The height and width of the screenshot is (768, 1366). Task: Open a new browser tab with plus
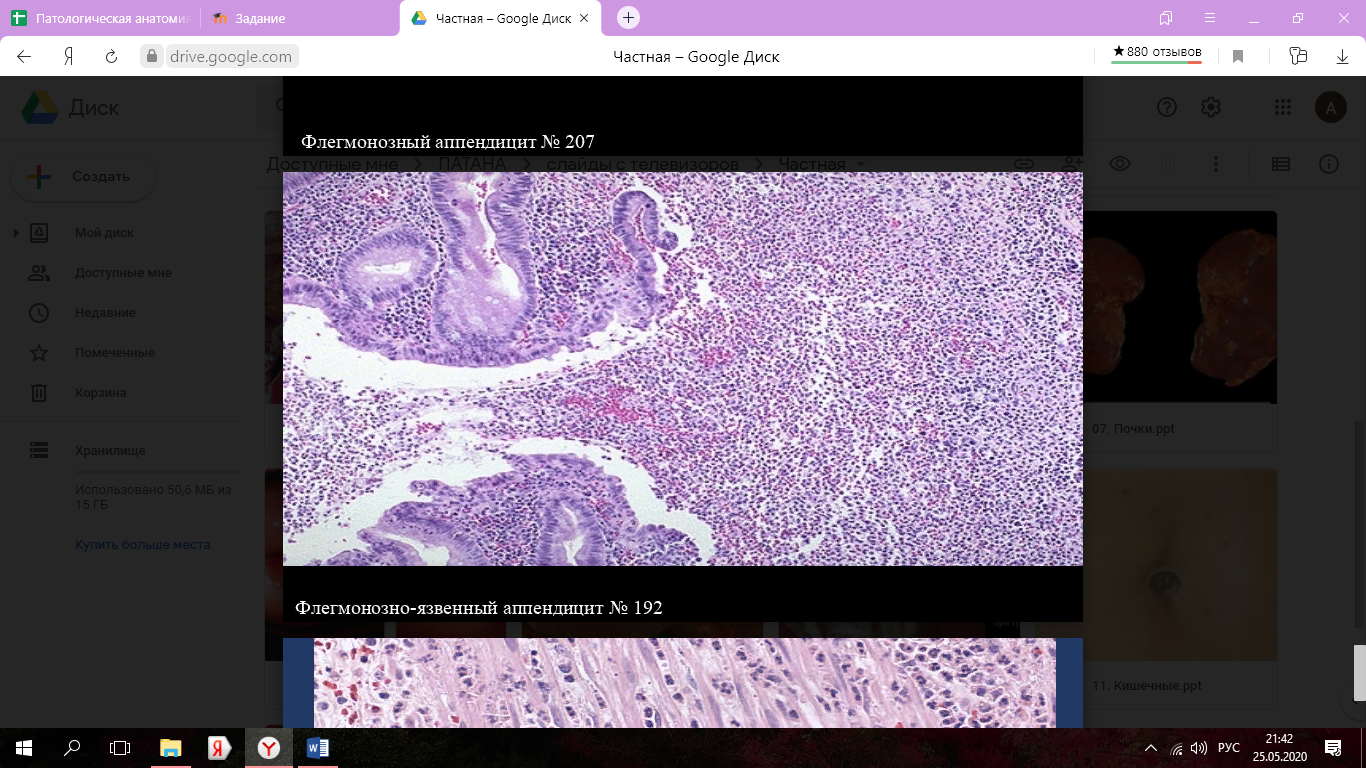tap(628, 18)
